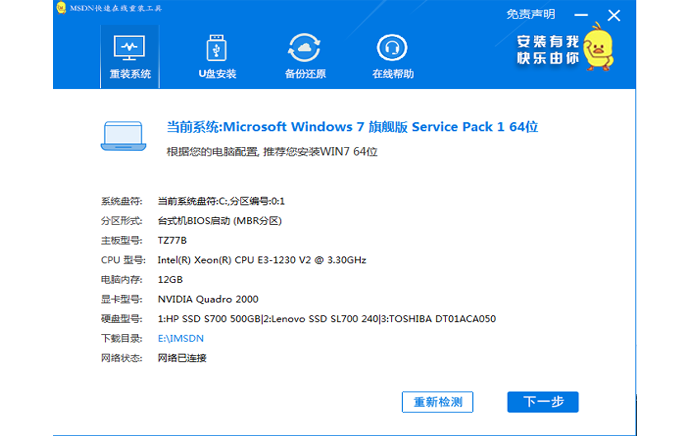Click the 台式机BIOS启动 (MBR分区) text

point(220,221)
